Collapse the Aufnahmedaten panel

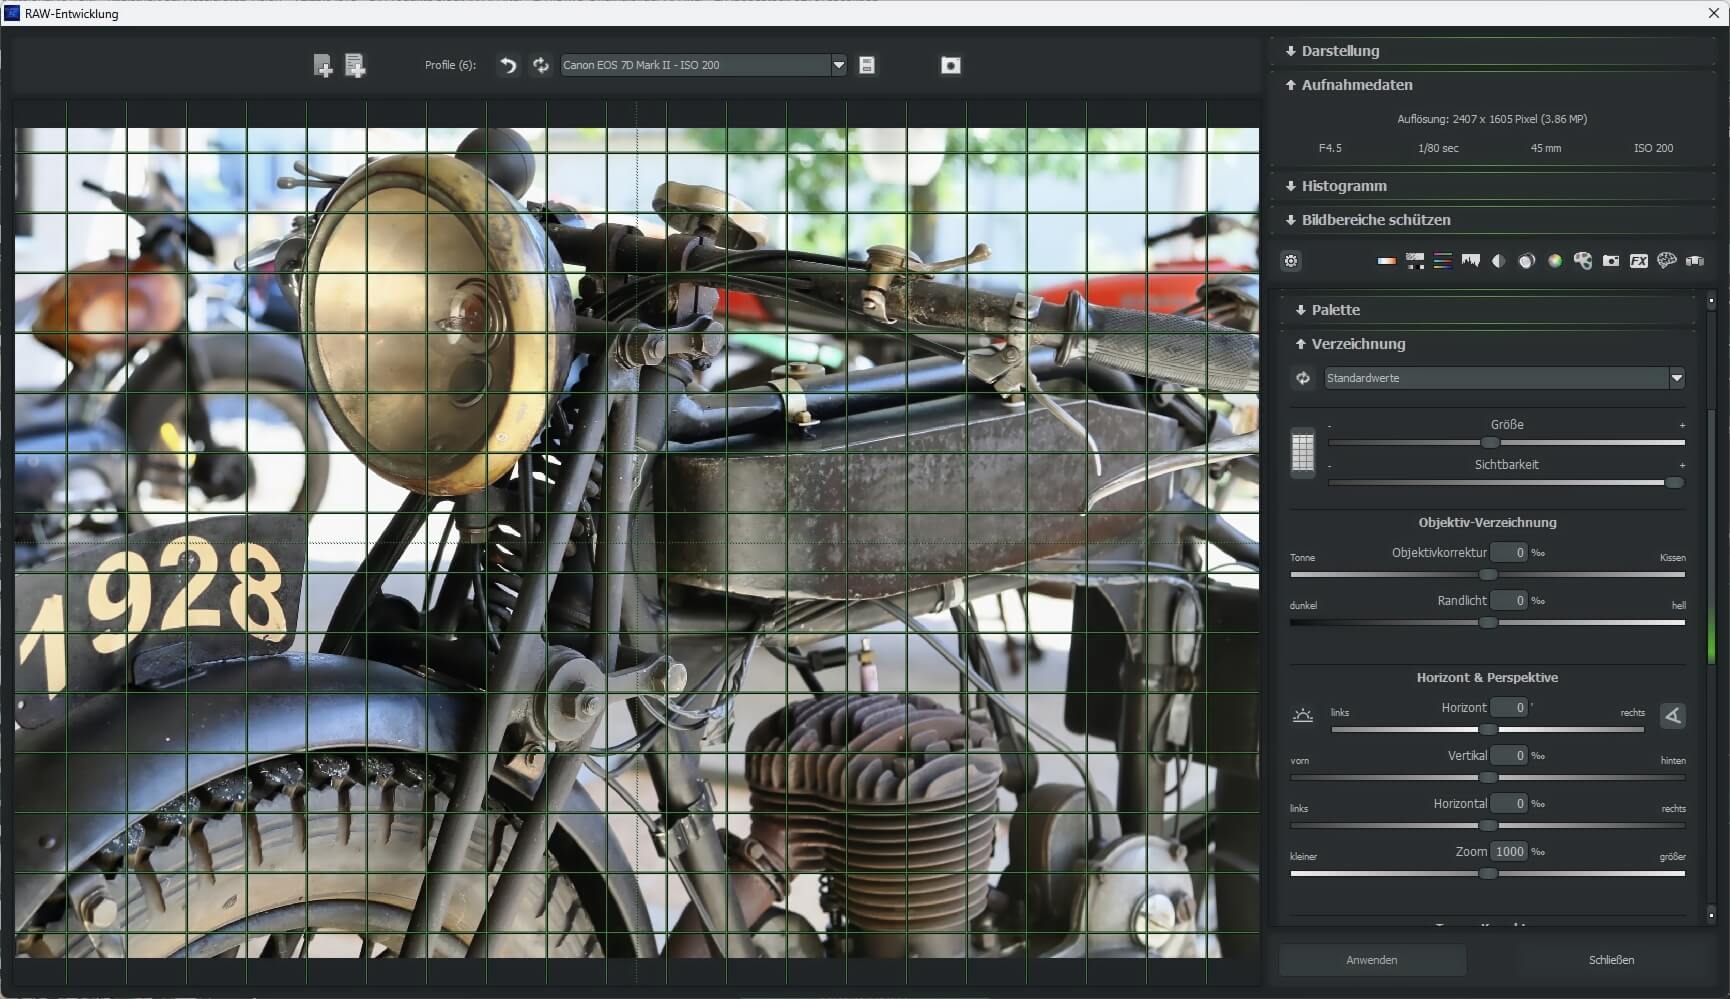tap(1357, 85)
